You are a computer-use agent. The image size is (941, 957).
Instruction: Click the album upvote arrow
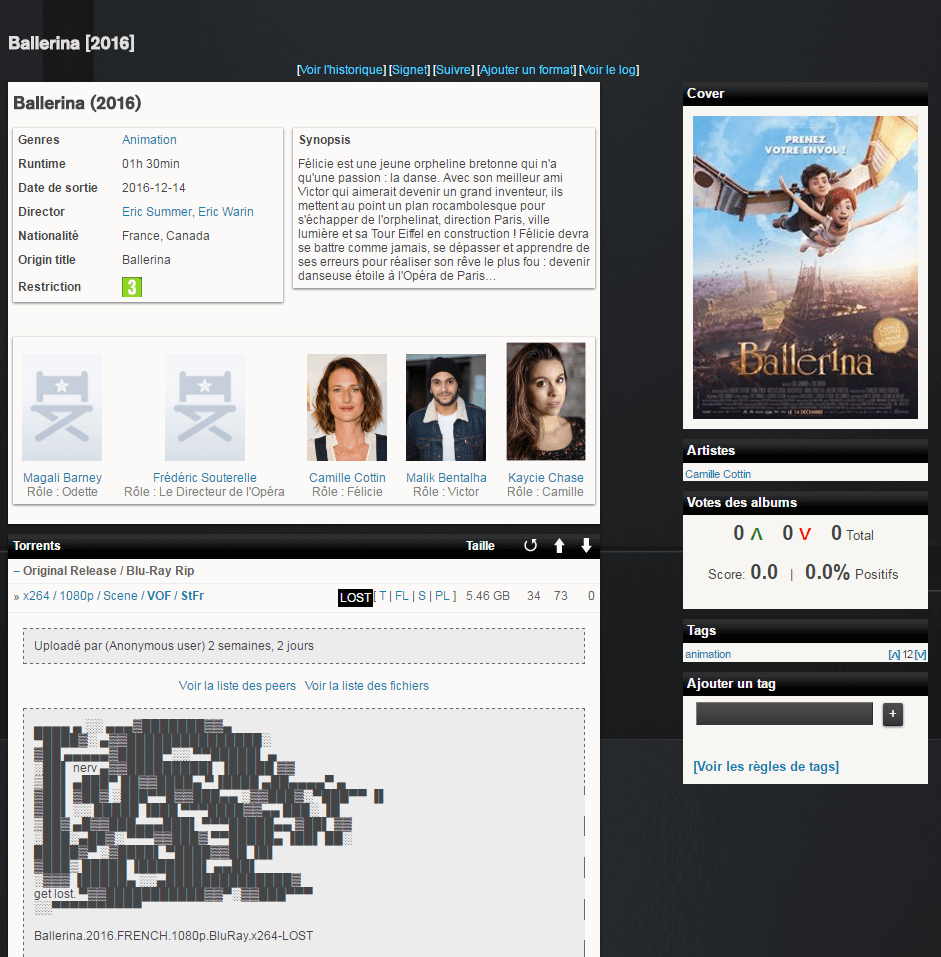tap(757, 534)
